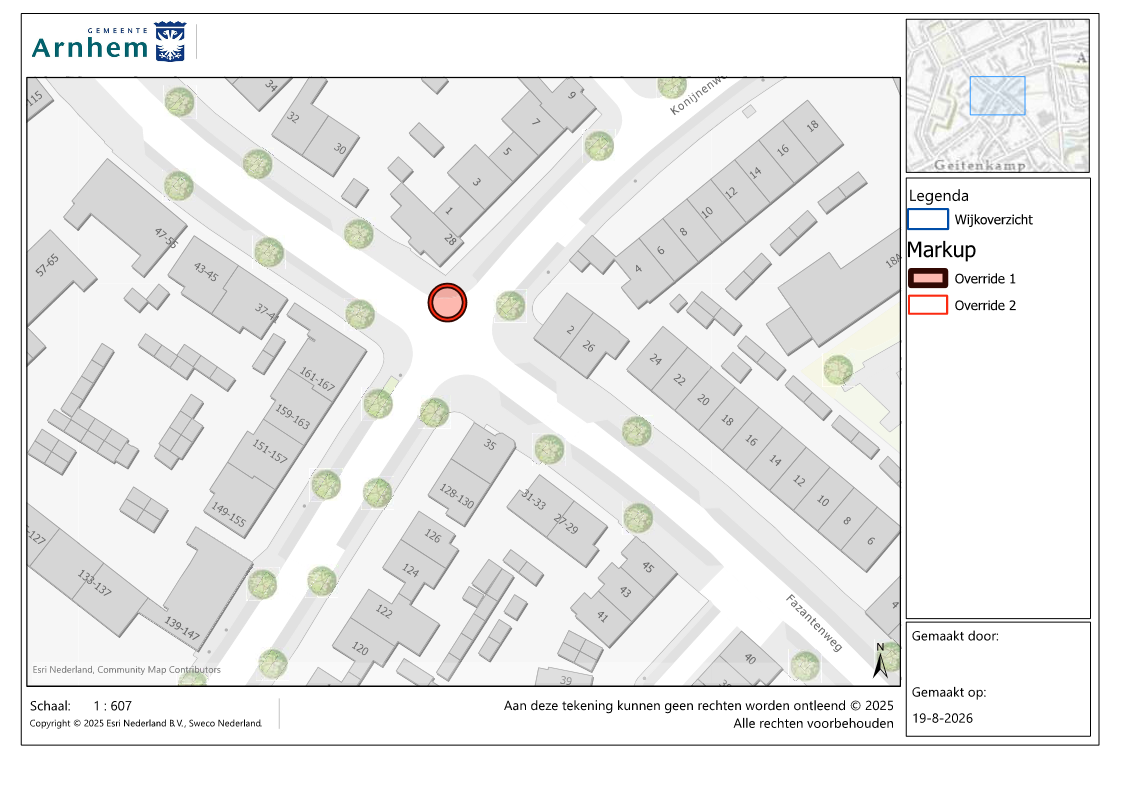
Task: Click the Markup heading
Action: pyautogui.click(x=941, y=249)
